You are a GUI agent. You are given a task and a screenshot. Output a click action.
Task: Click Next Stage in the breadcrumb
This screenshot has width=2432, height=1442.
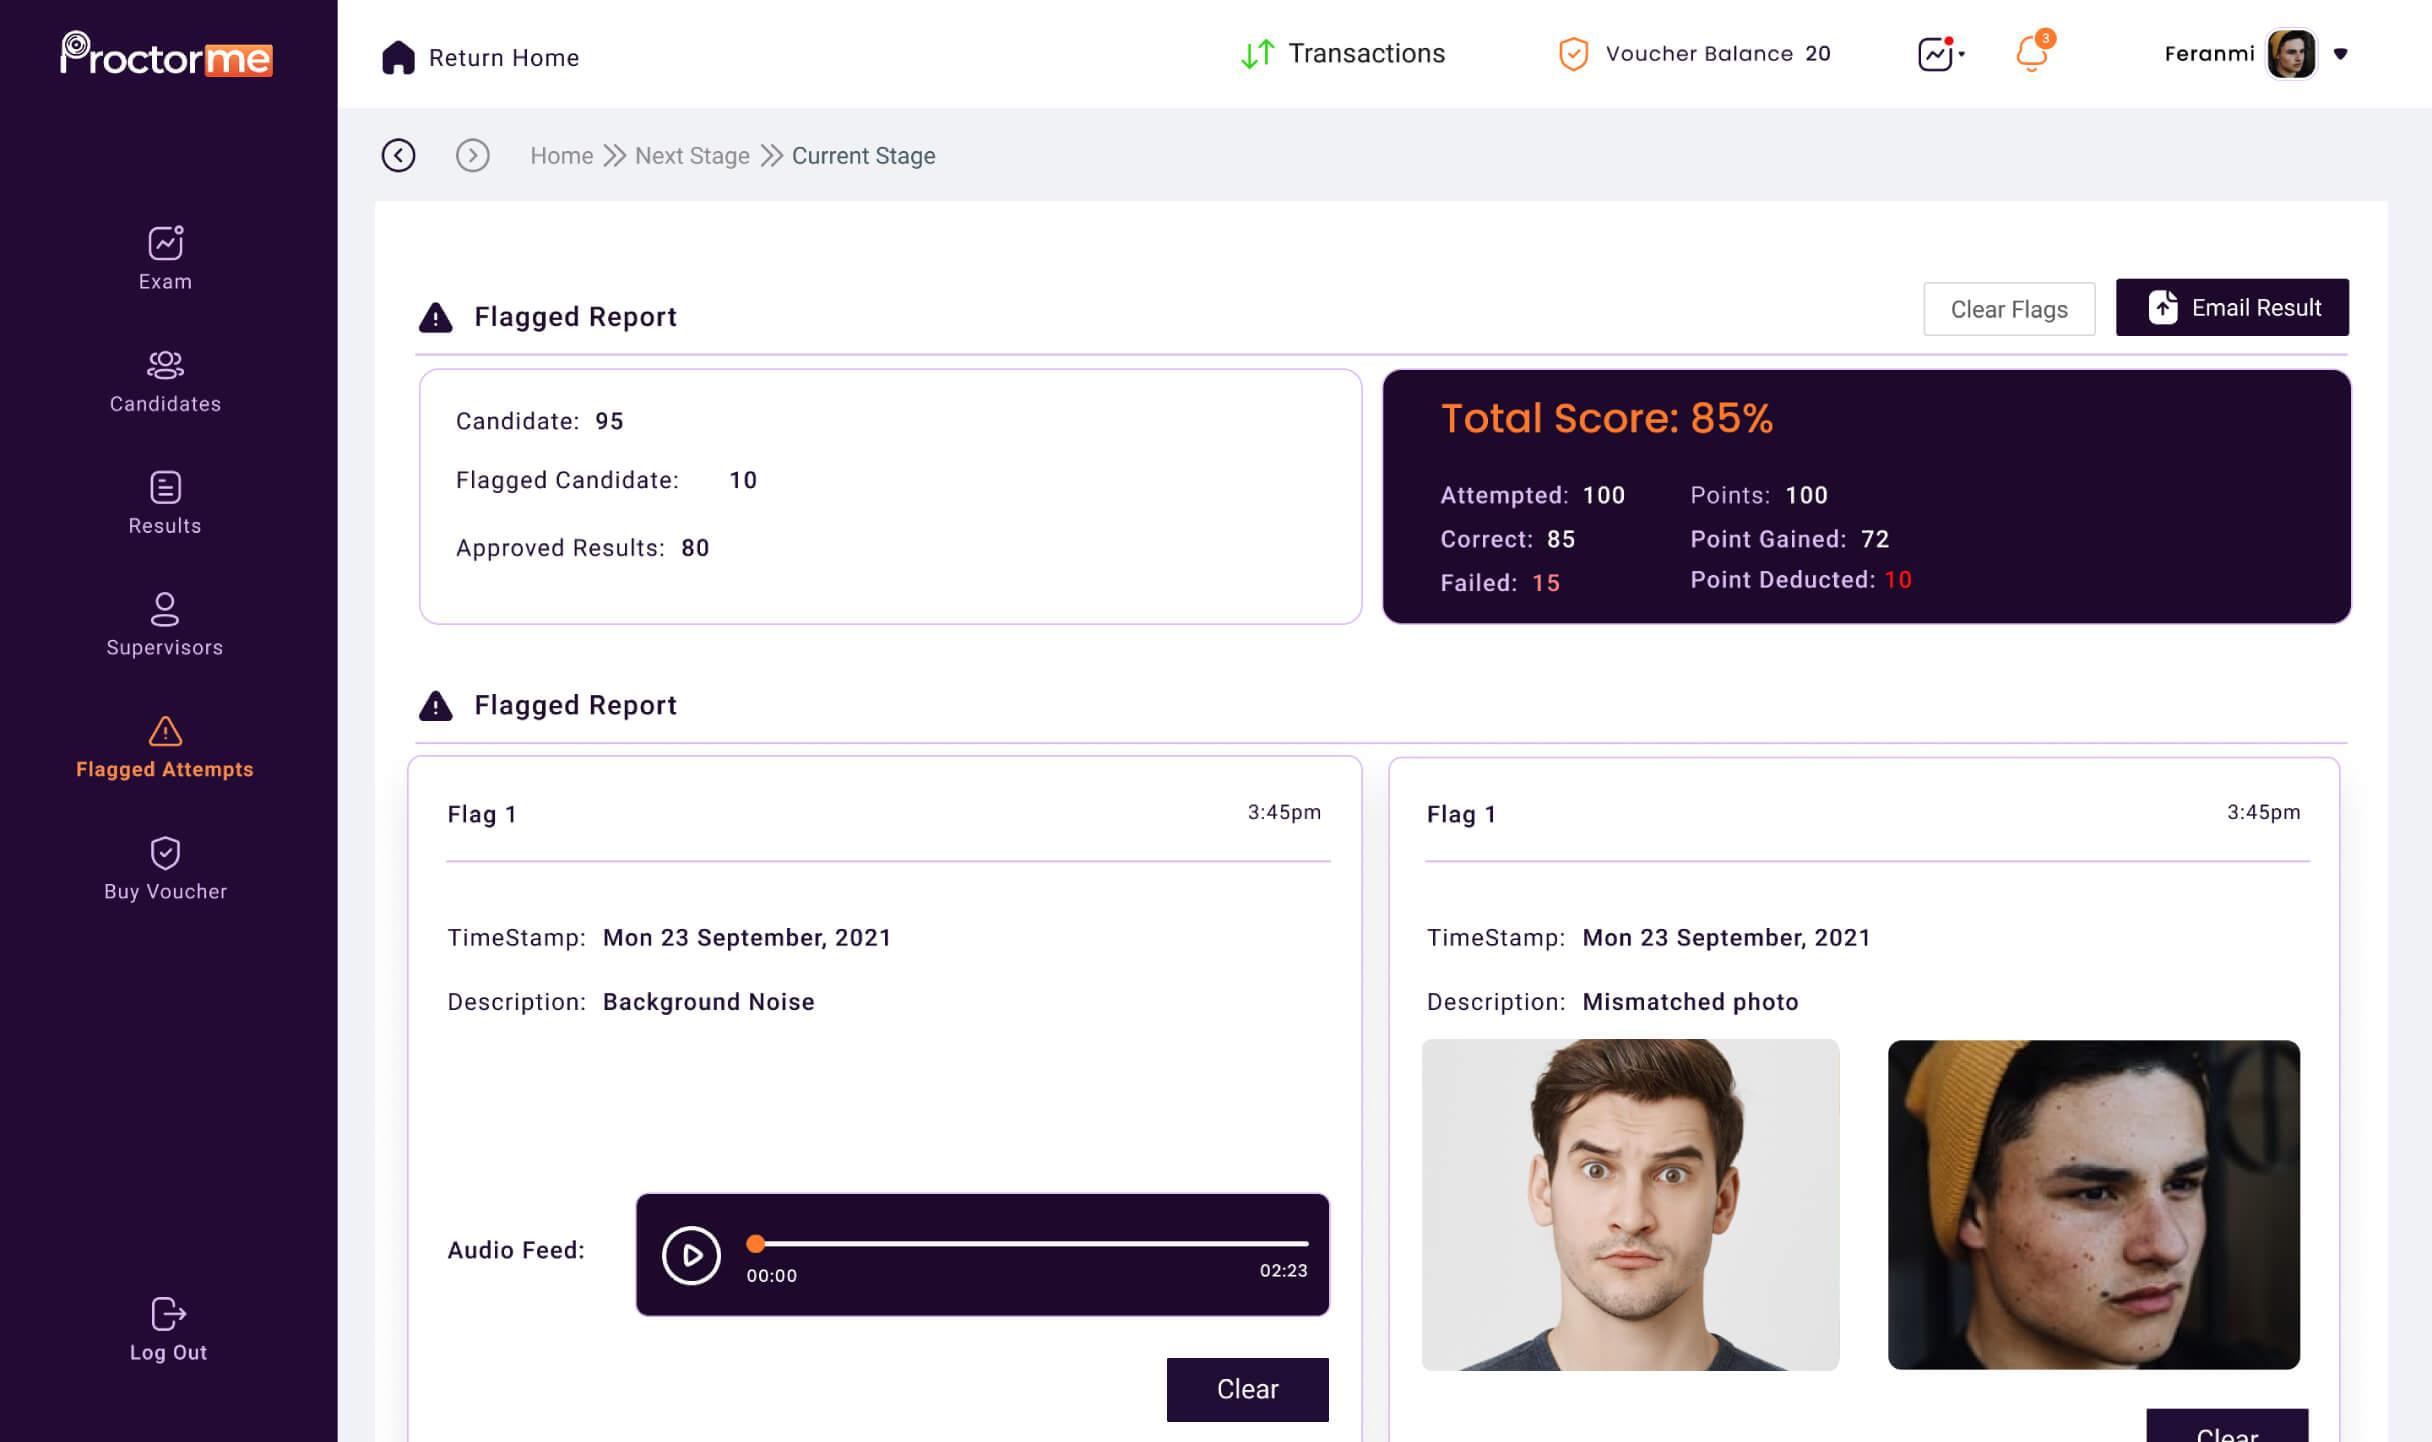click(692, 156)
